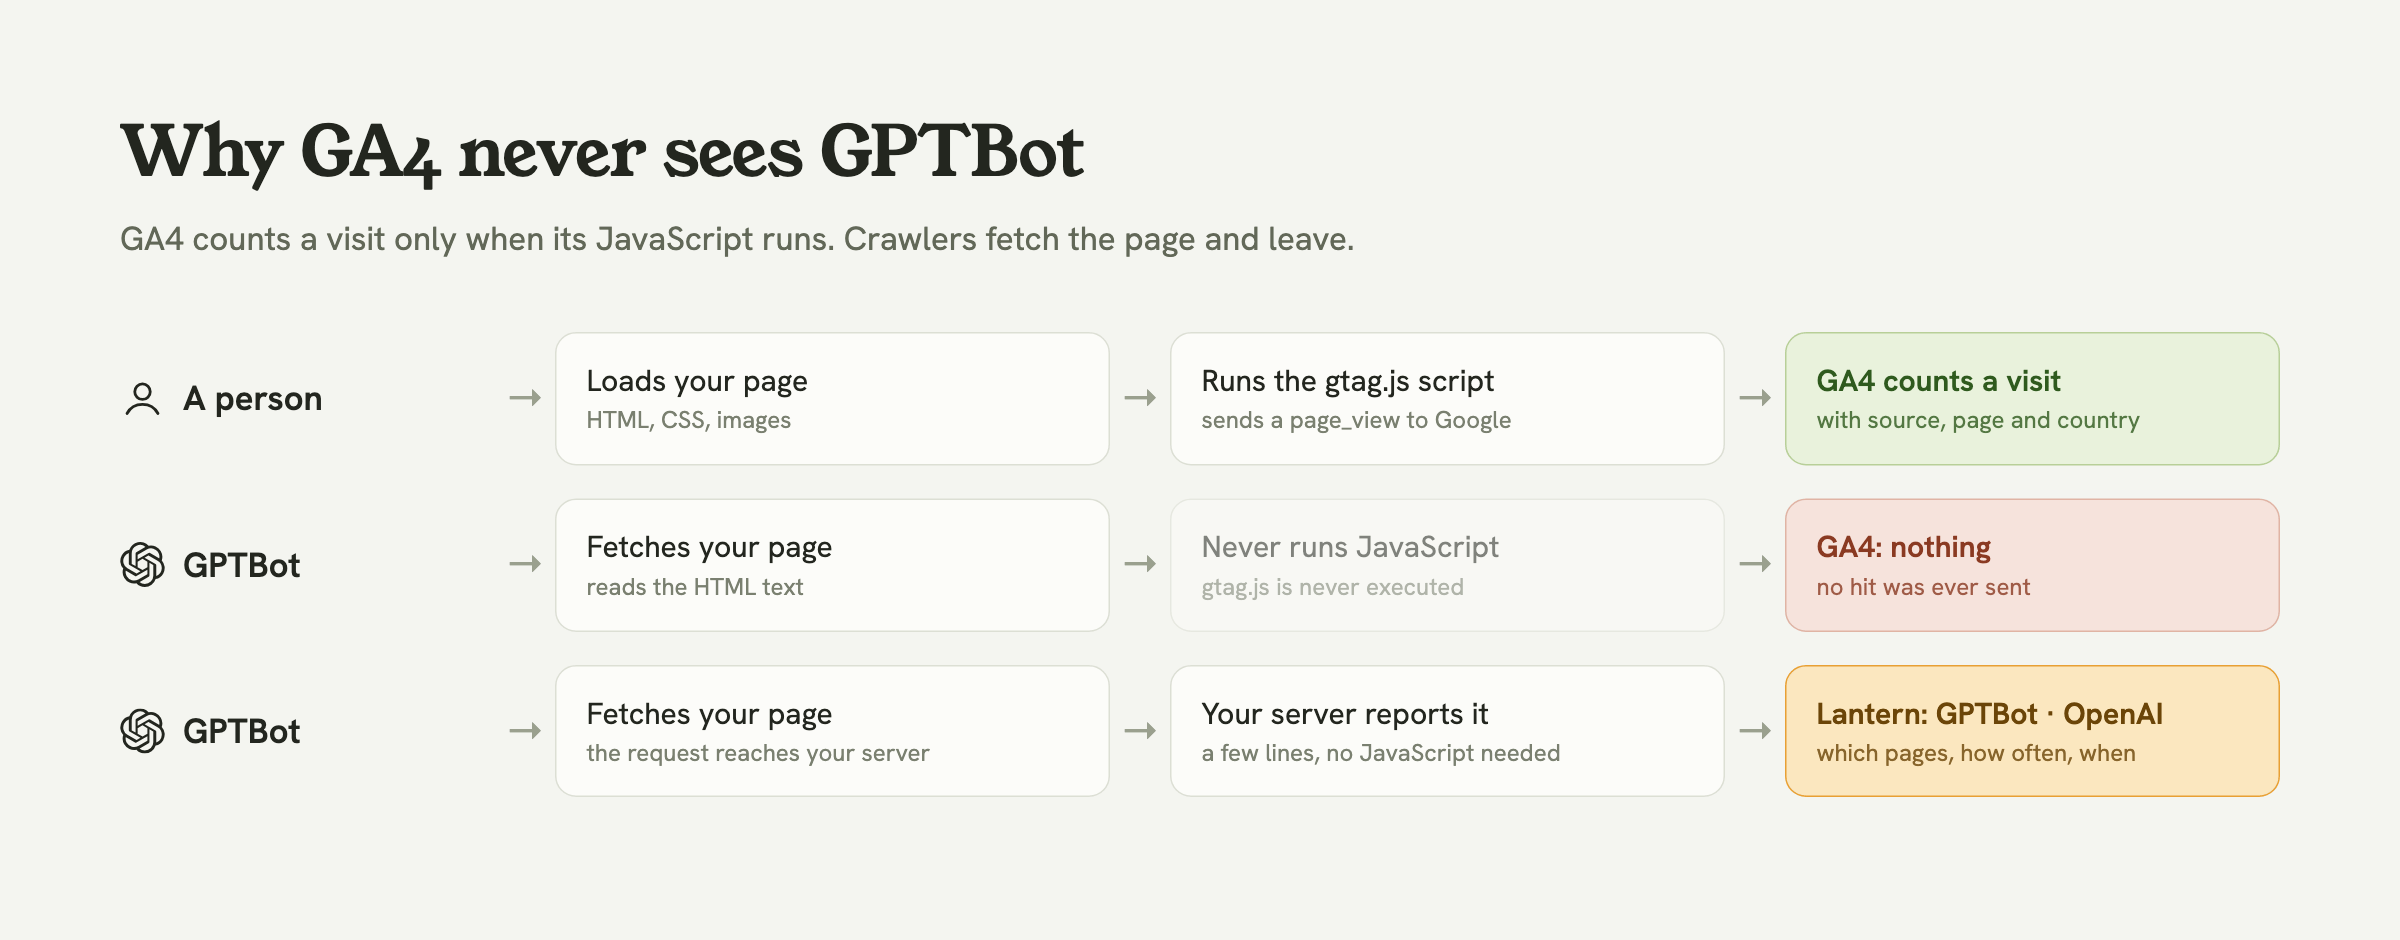Click 'with source, page and country' text
This screenshot has width=2400, height=940.
(1978, 421)
